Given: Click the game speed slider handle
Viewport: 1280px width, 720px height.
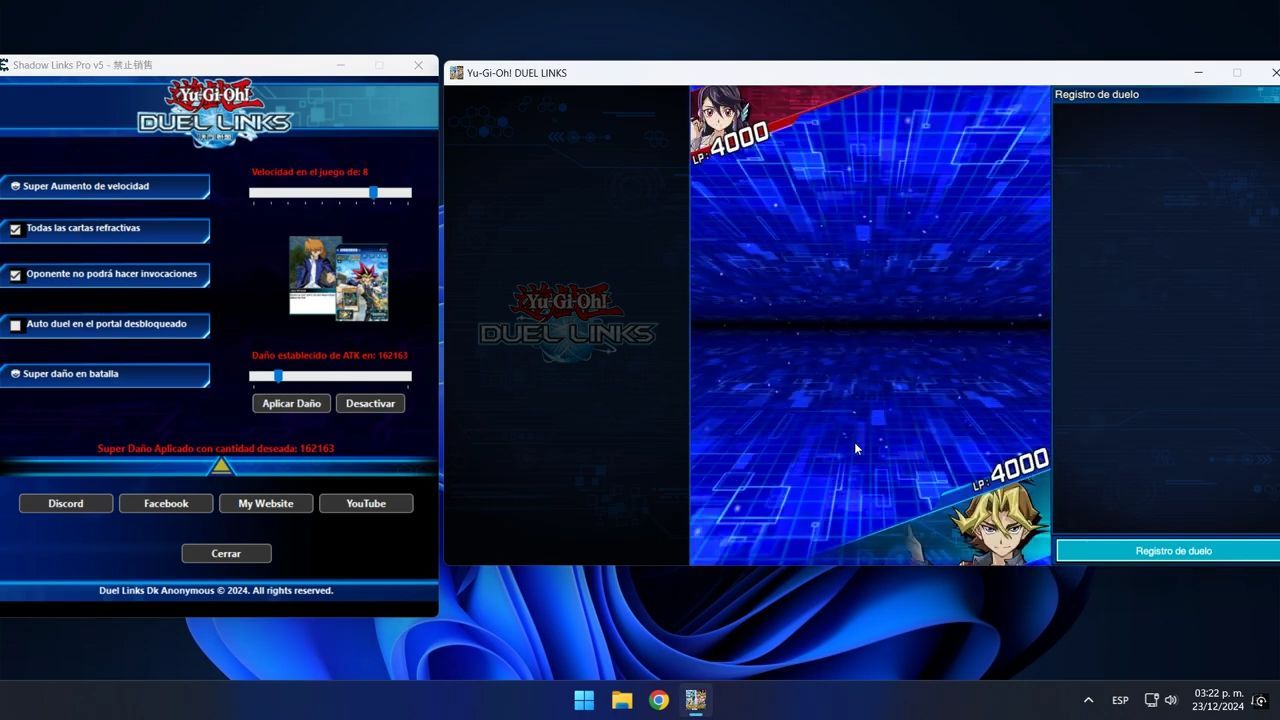Looking at the screenshot, I should tap(373, 192).
